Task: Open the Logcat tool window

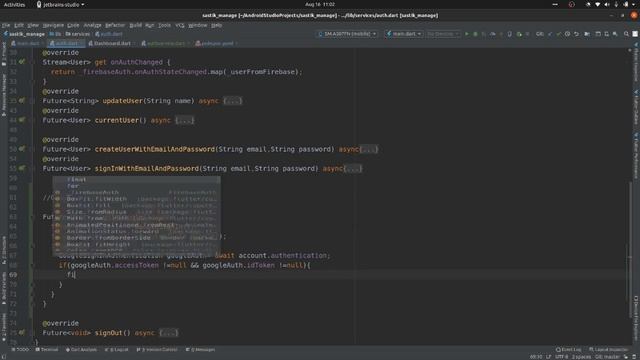Action: (117, 350)
